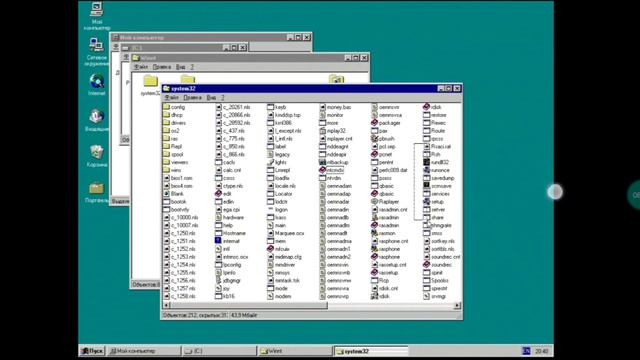Select the rasmon program icon

pyautogui.click(x=374, y=233)
